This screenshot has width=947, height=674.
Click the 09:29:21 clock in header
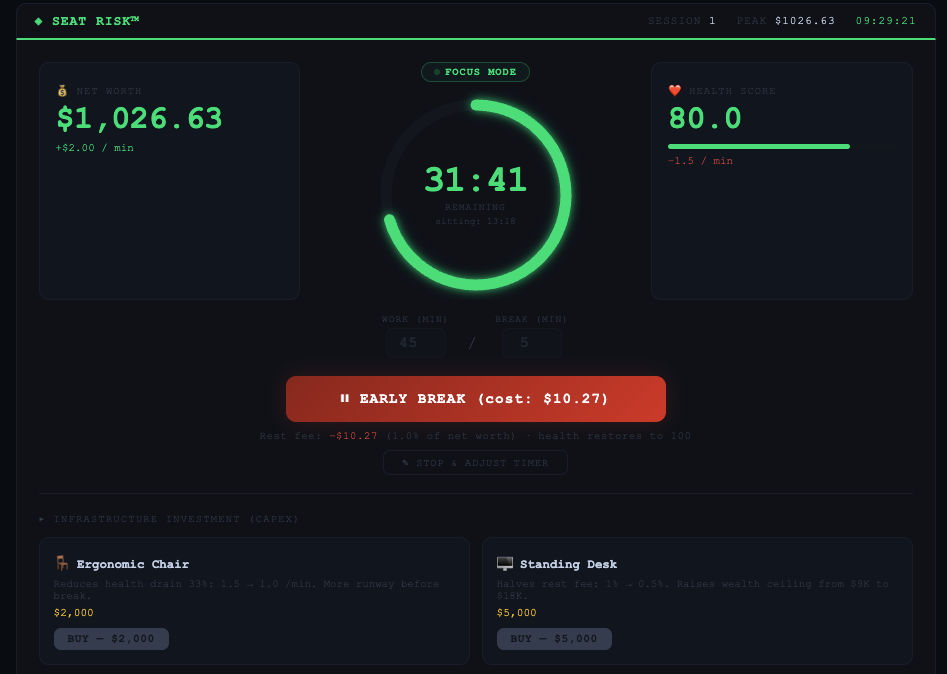pos(886,21)
